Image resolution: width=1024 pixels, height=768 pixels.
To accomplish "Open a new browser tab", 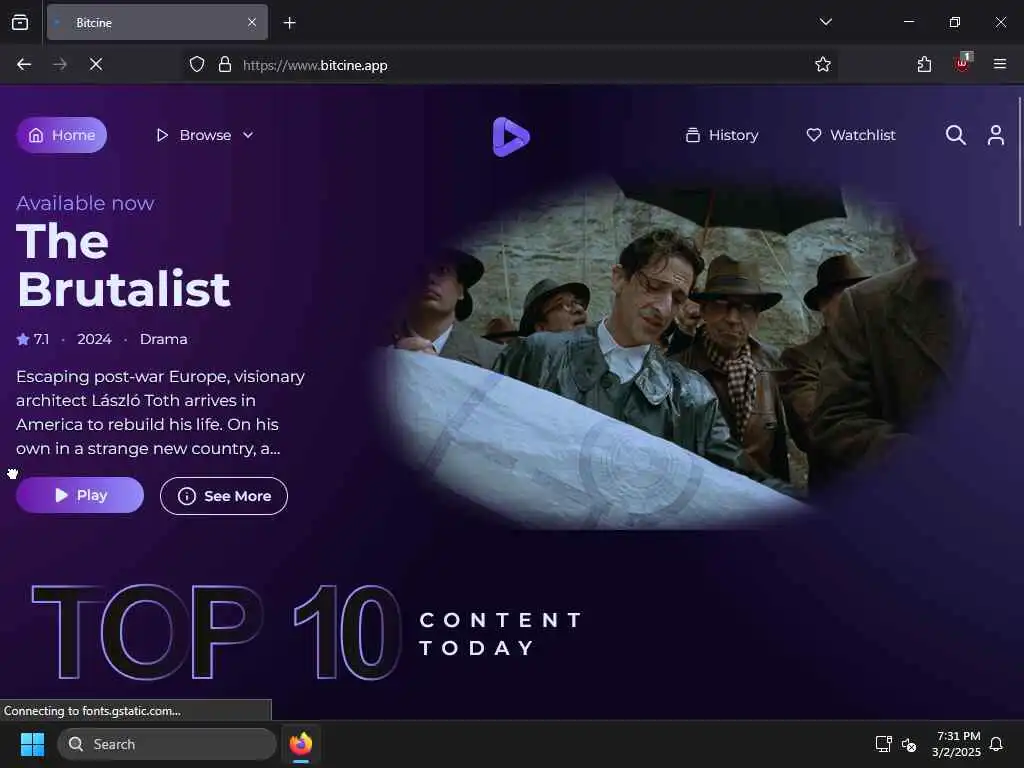I will [x=289, y=23].
